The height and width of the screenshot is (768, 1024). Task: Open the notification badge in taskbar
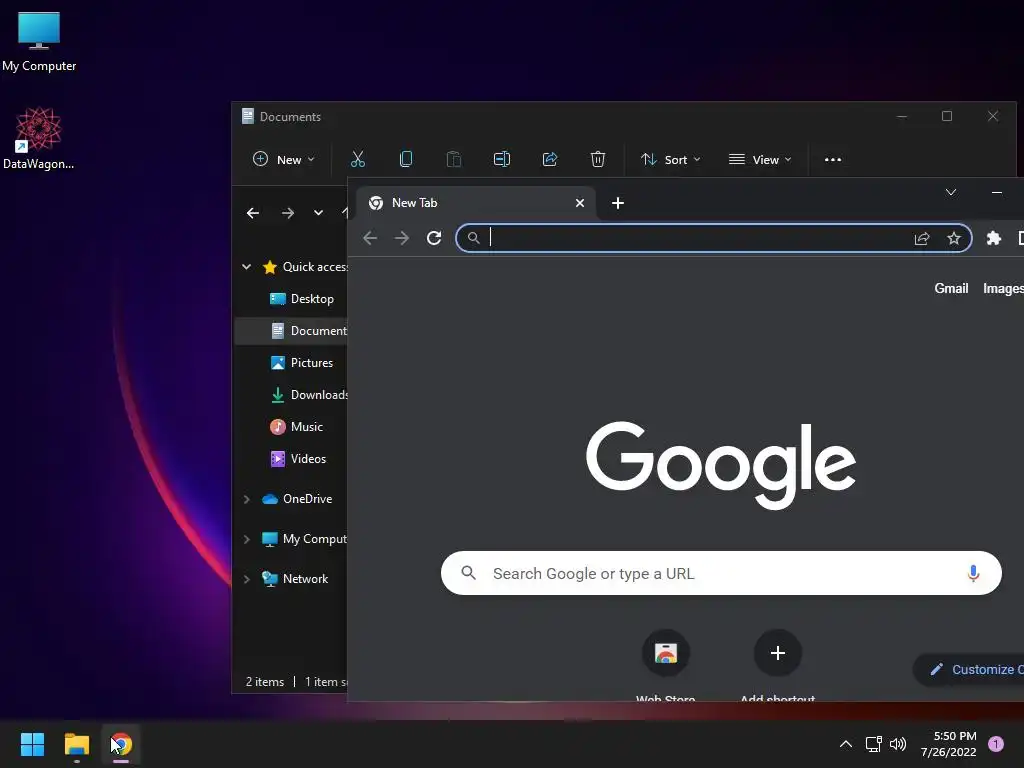[996, 744]
